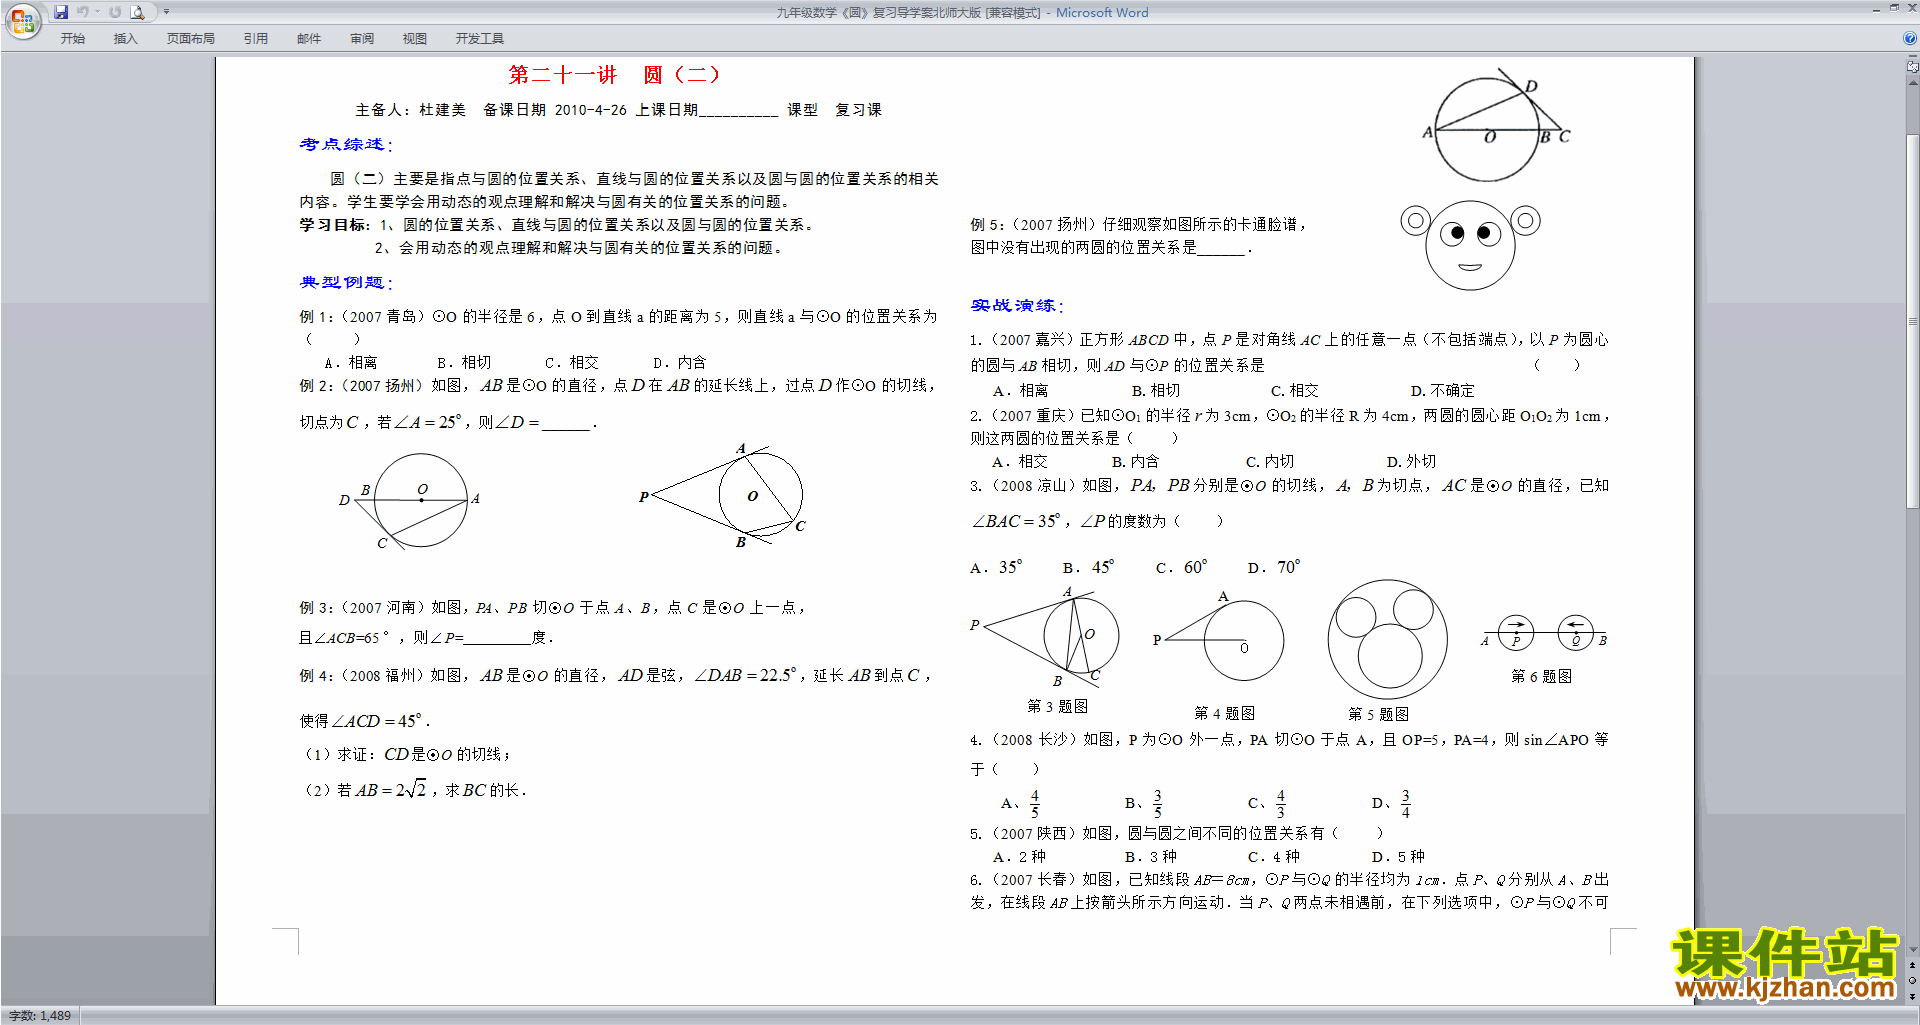Click the 第 3 题图 caption
The image size is (1920, 1025).
click(1057, 706)
